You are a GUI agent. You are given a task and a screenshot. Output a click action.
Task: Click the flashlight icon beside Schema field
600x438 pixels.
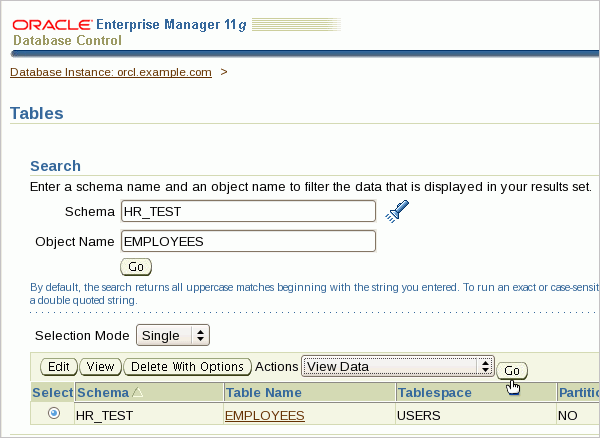398,211
